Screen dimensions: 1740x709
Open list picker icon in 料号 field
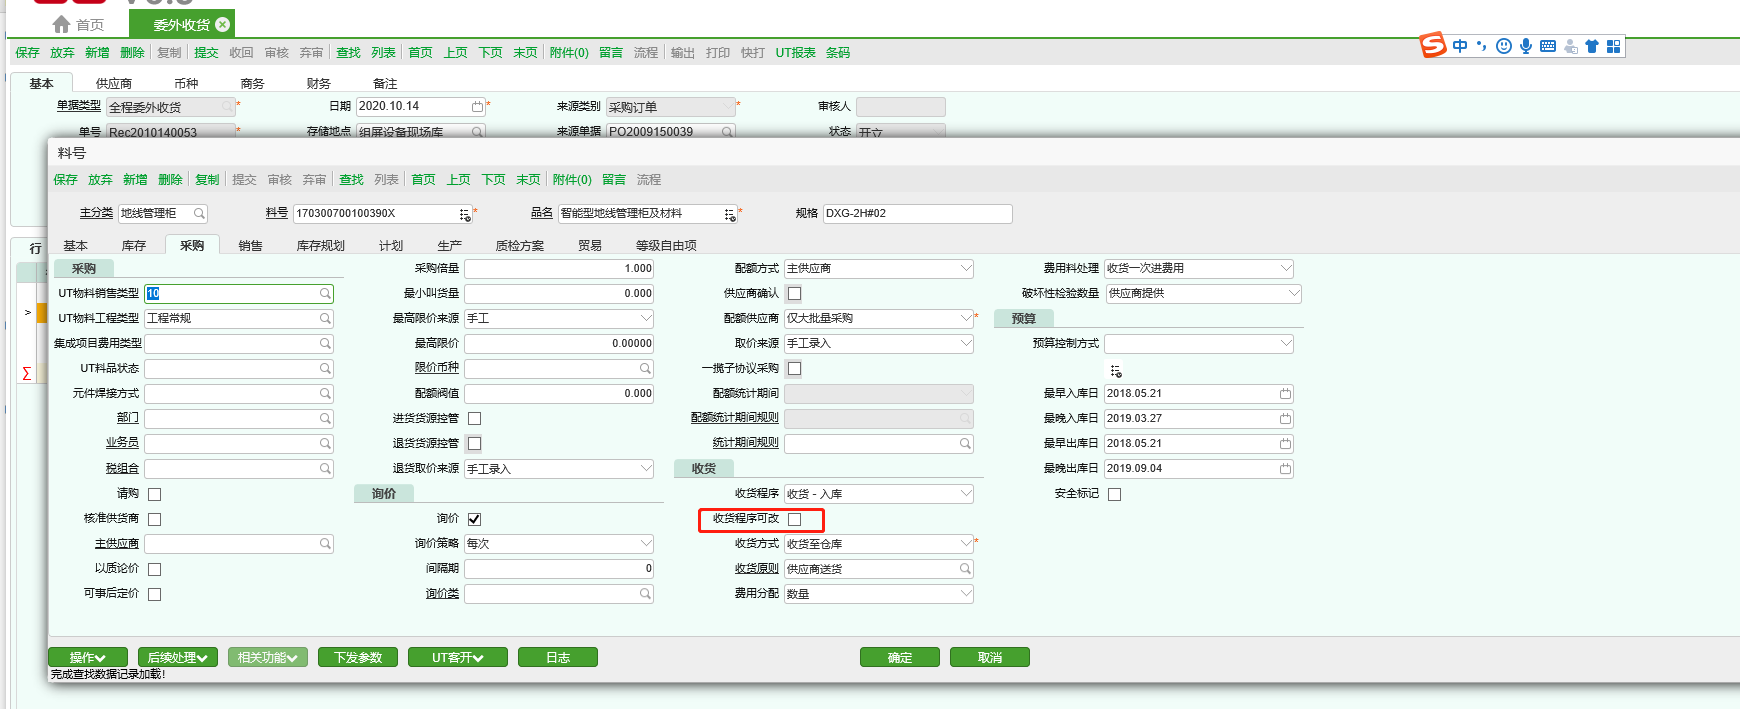464,214
